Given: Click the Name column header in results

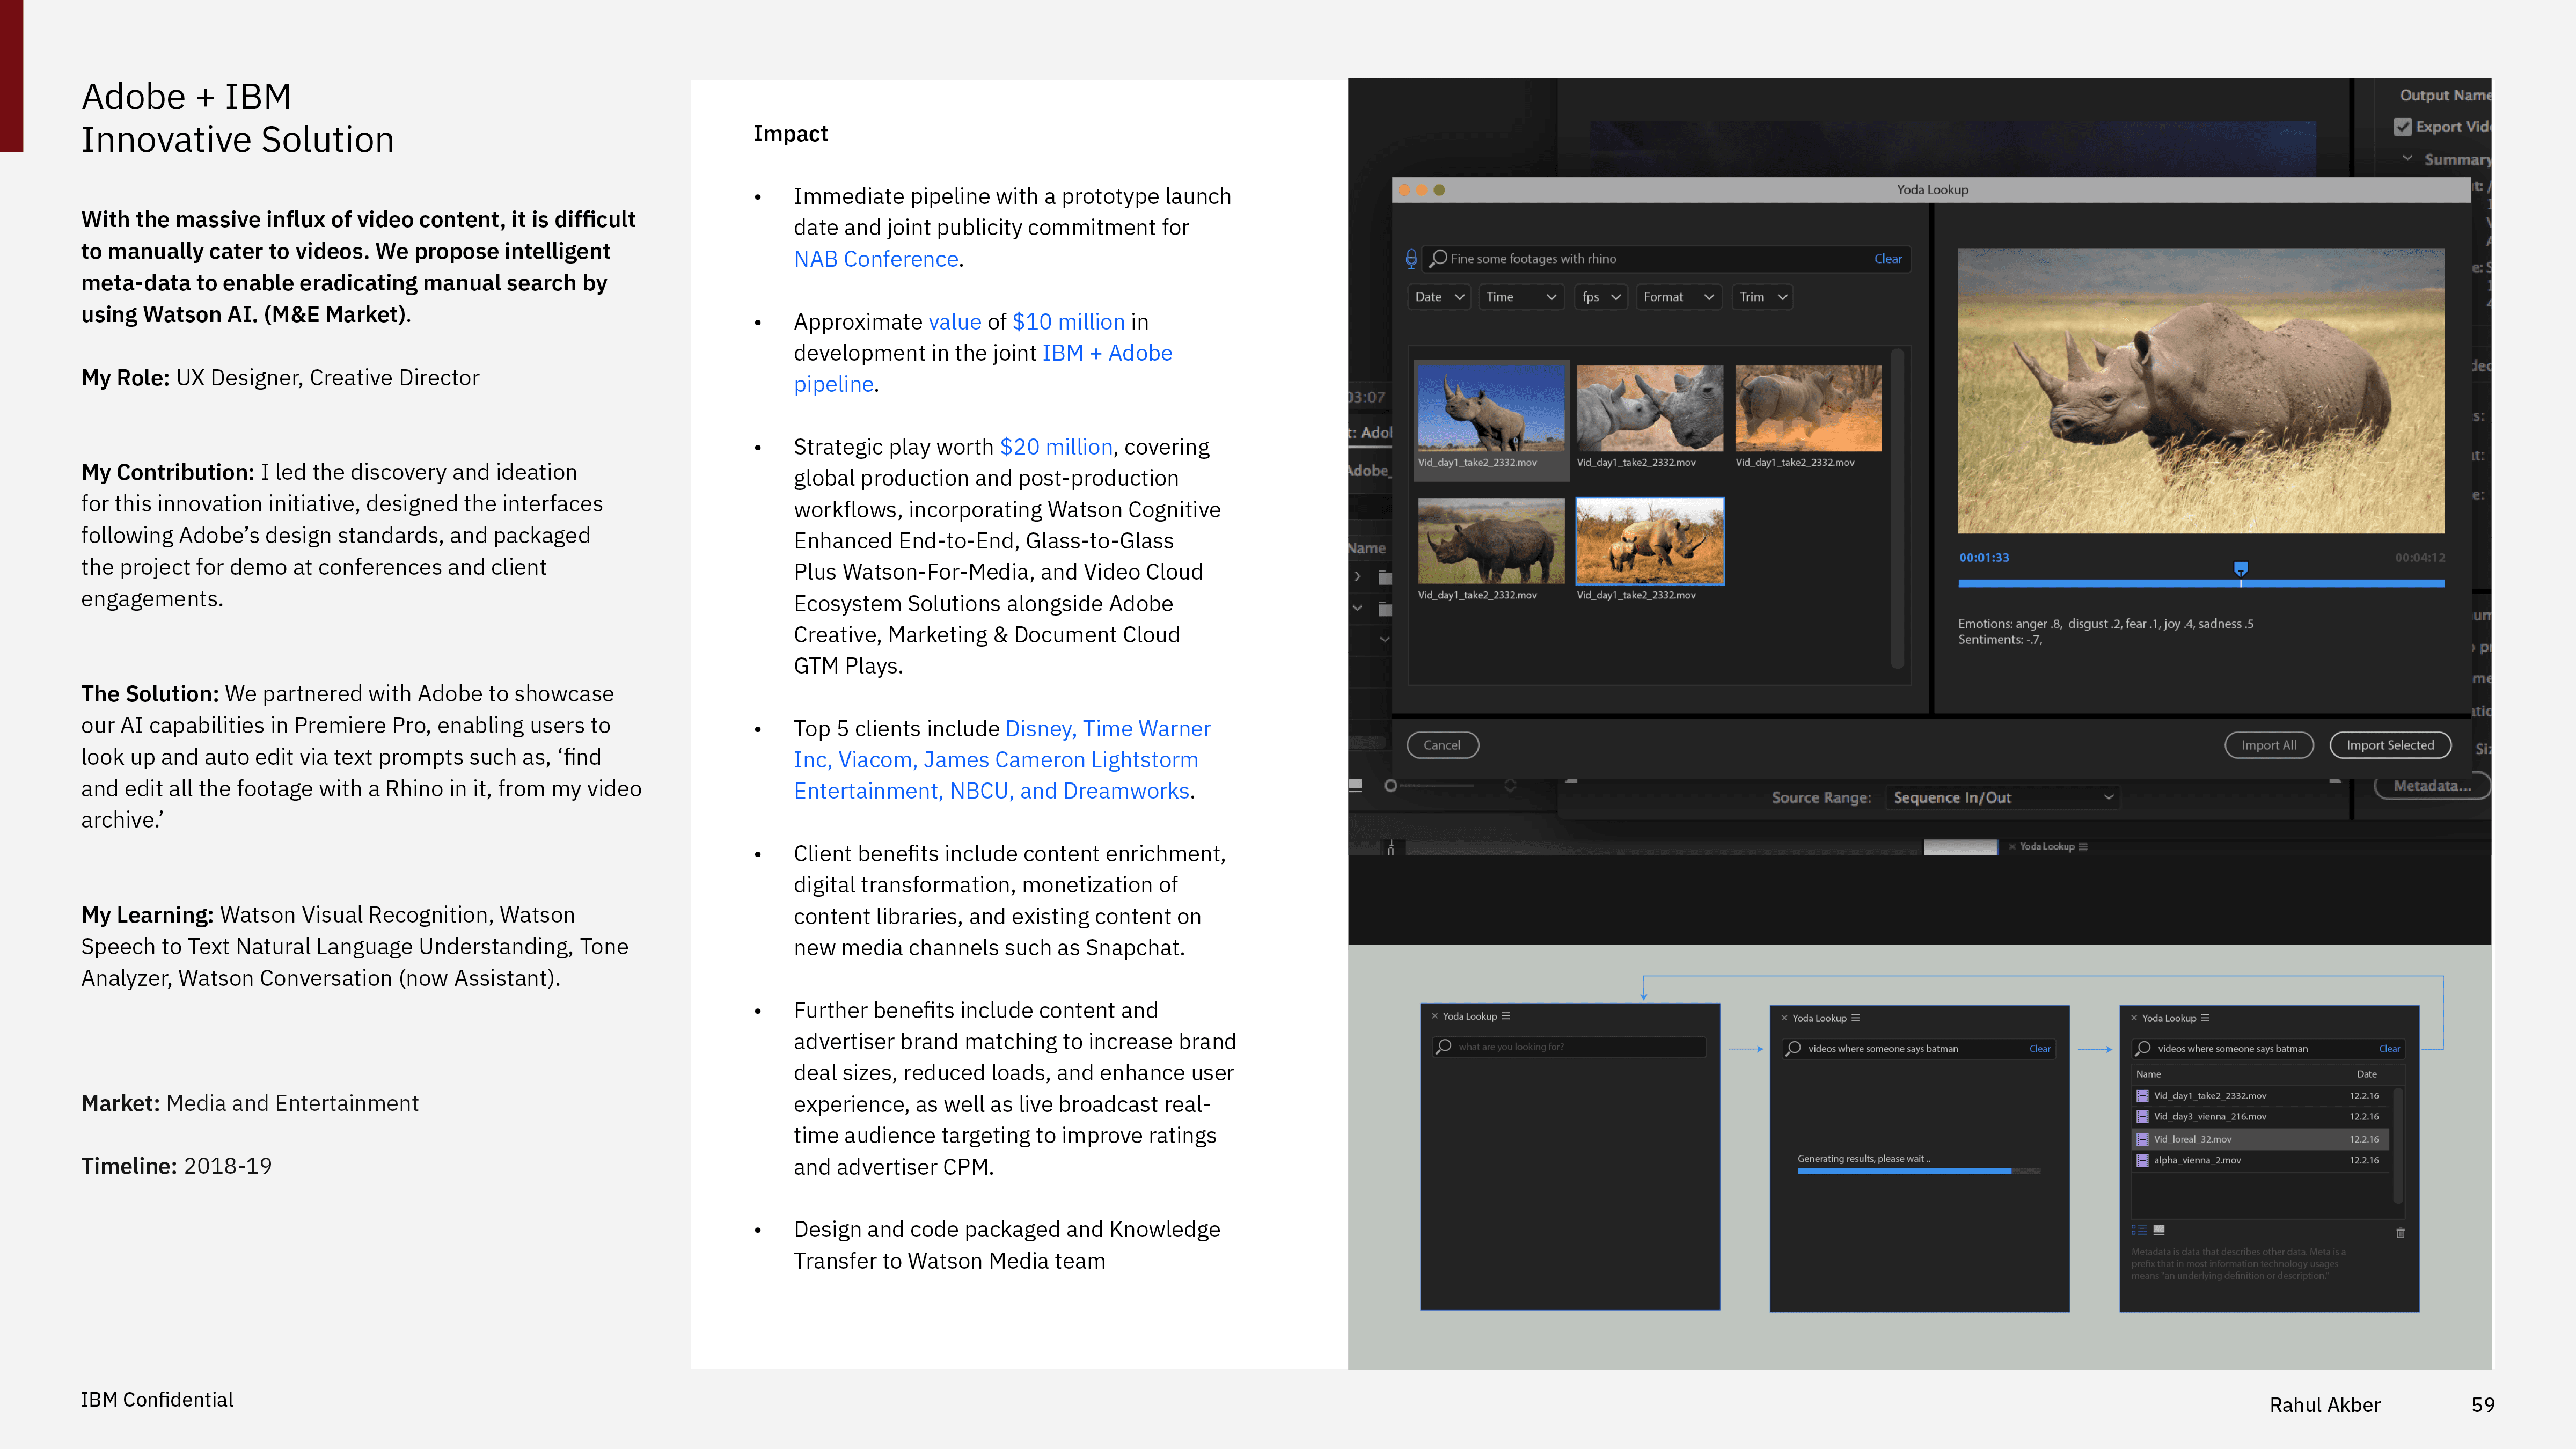Looking at the screenshot, I should coord(2148,1074).
